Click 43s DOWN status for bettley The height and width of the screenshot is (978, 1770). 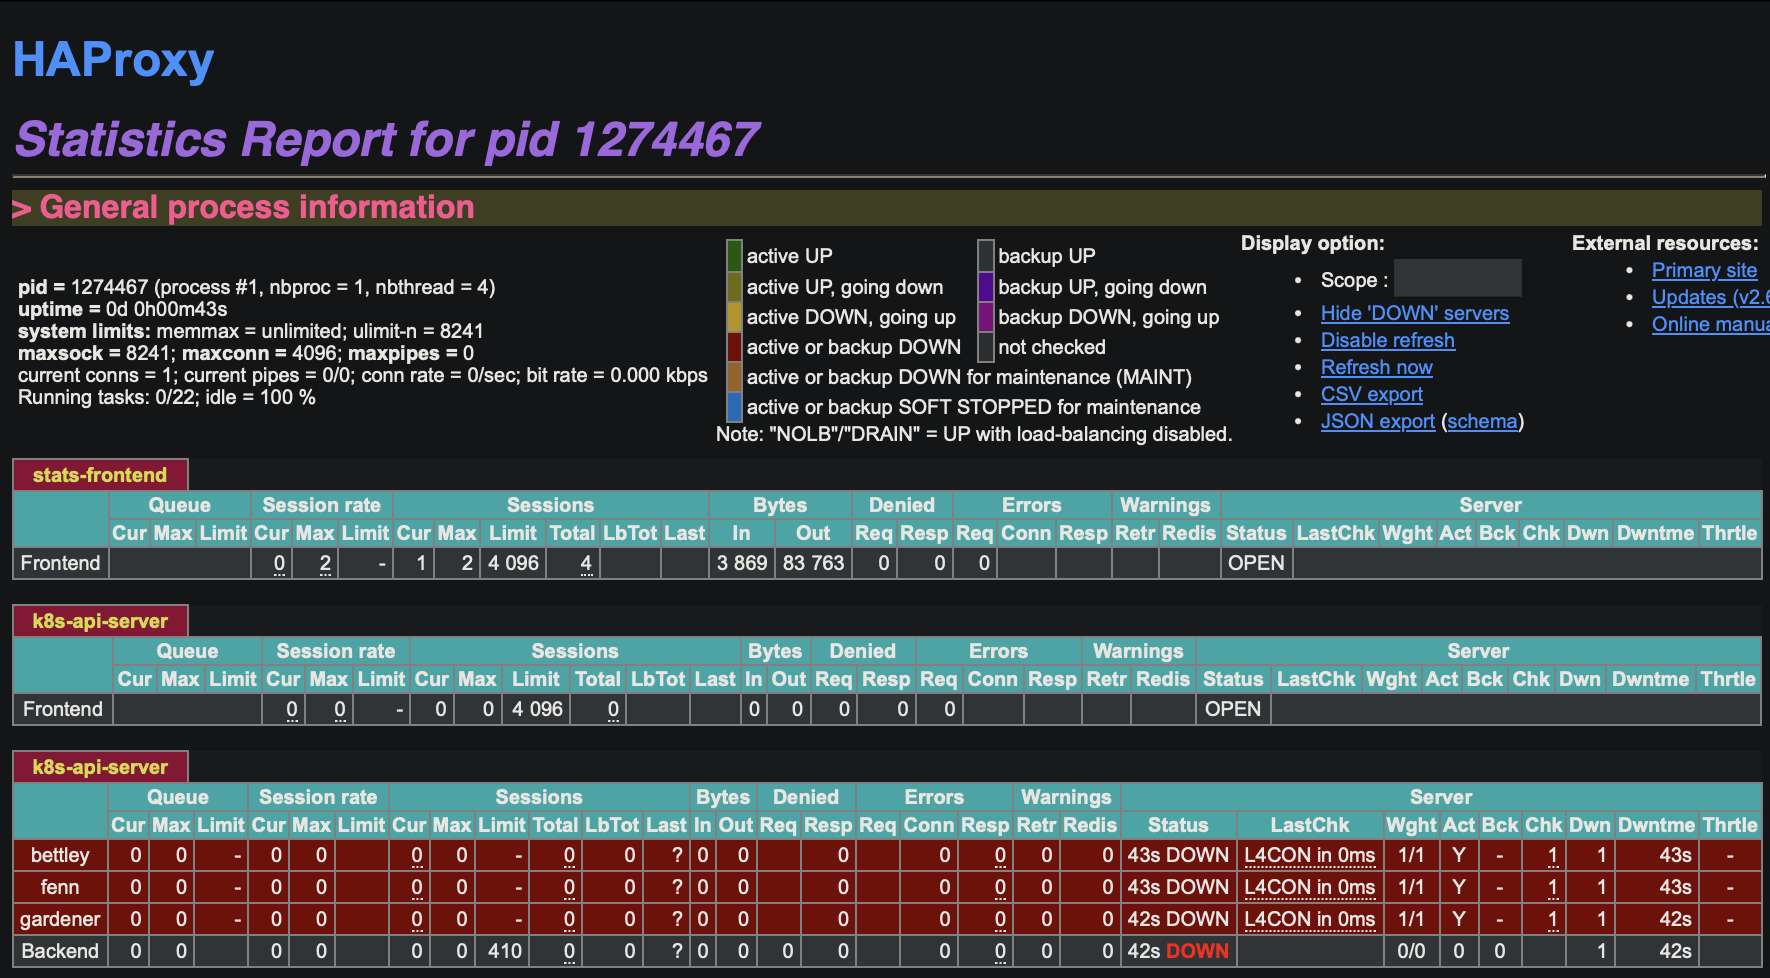[1178, 855]
